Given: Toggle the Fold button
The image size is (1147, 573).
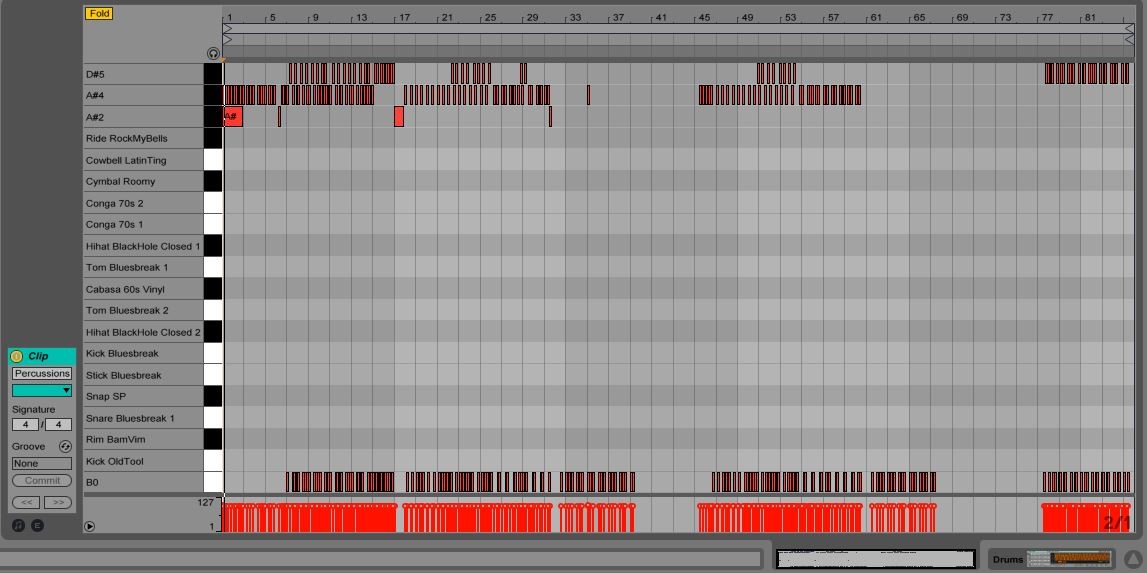Looking at the screenshot, I should click(x=99, y=13).
